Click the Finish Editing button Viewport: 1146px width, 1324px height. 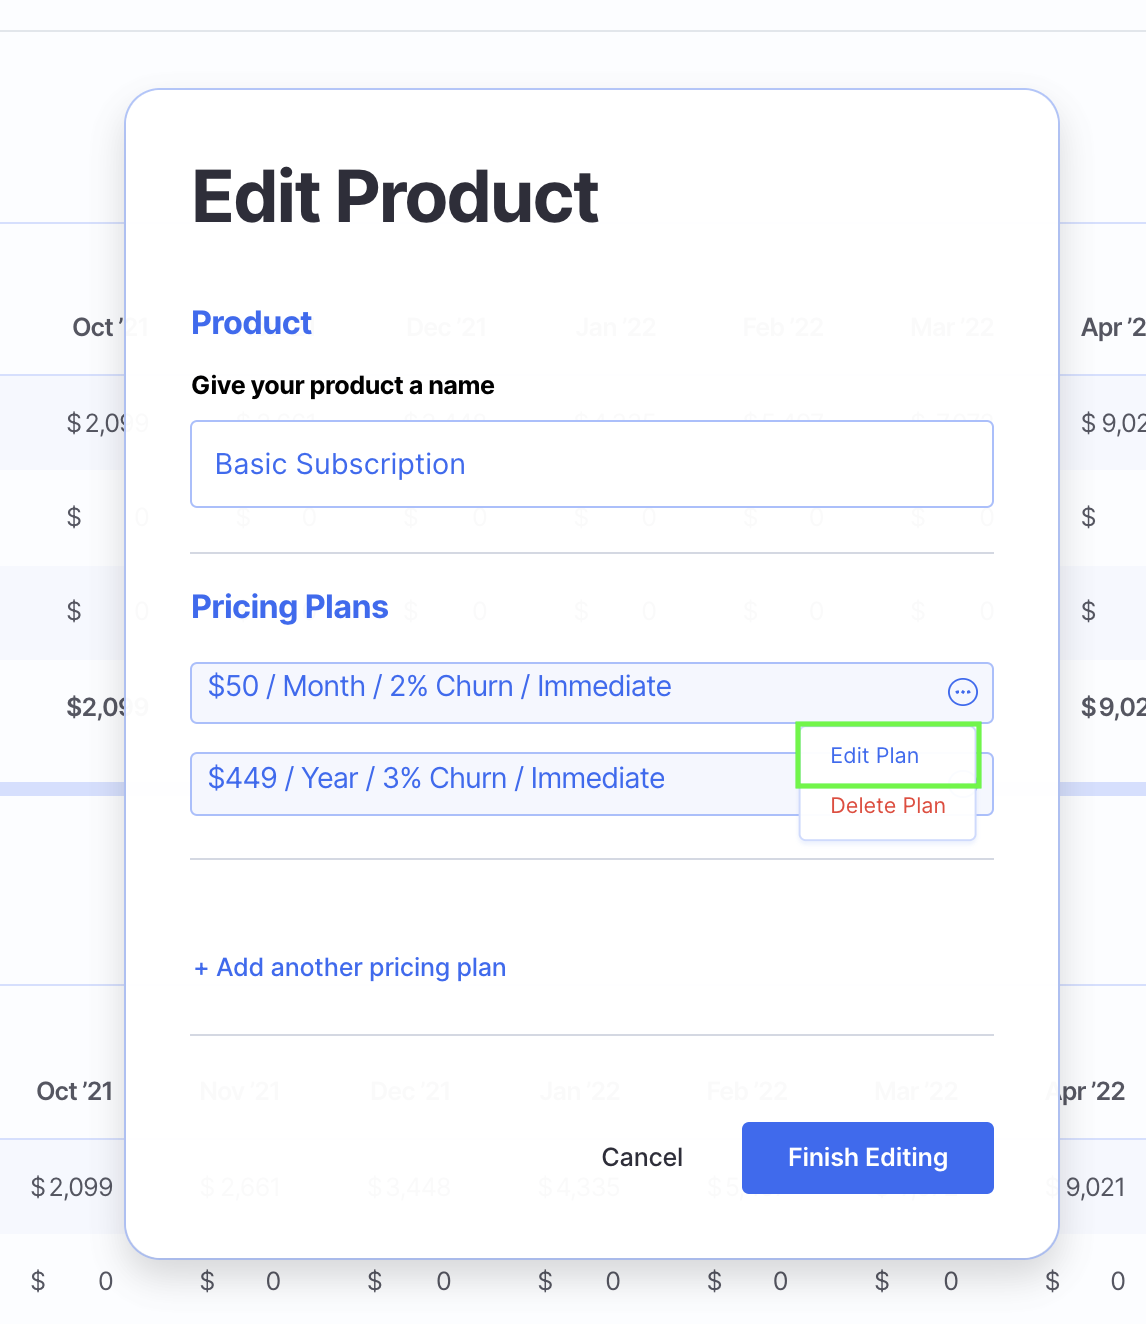click(x=867, y=1157)
